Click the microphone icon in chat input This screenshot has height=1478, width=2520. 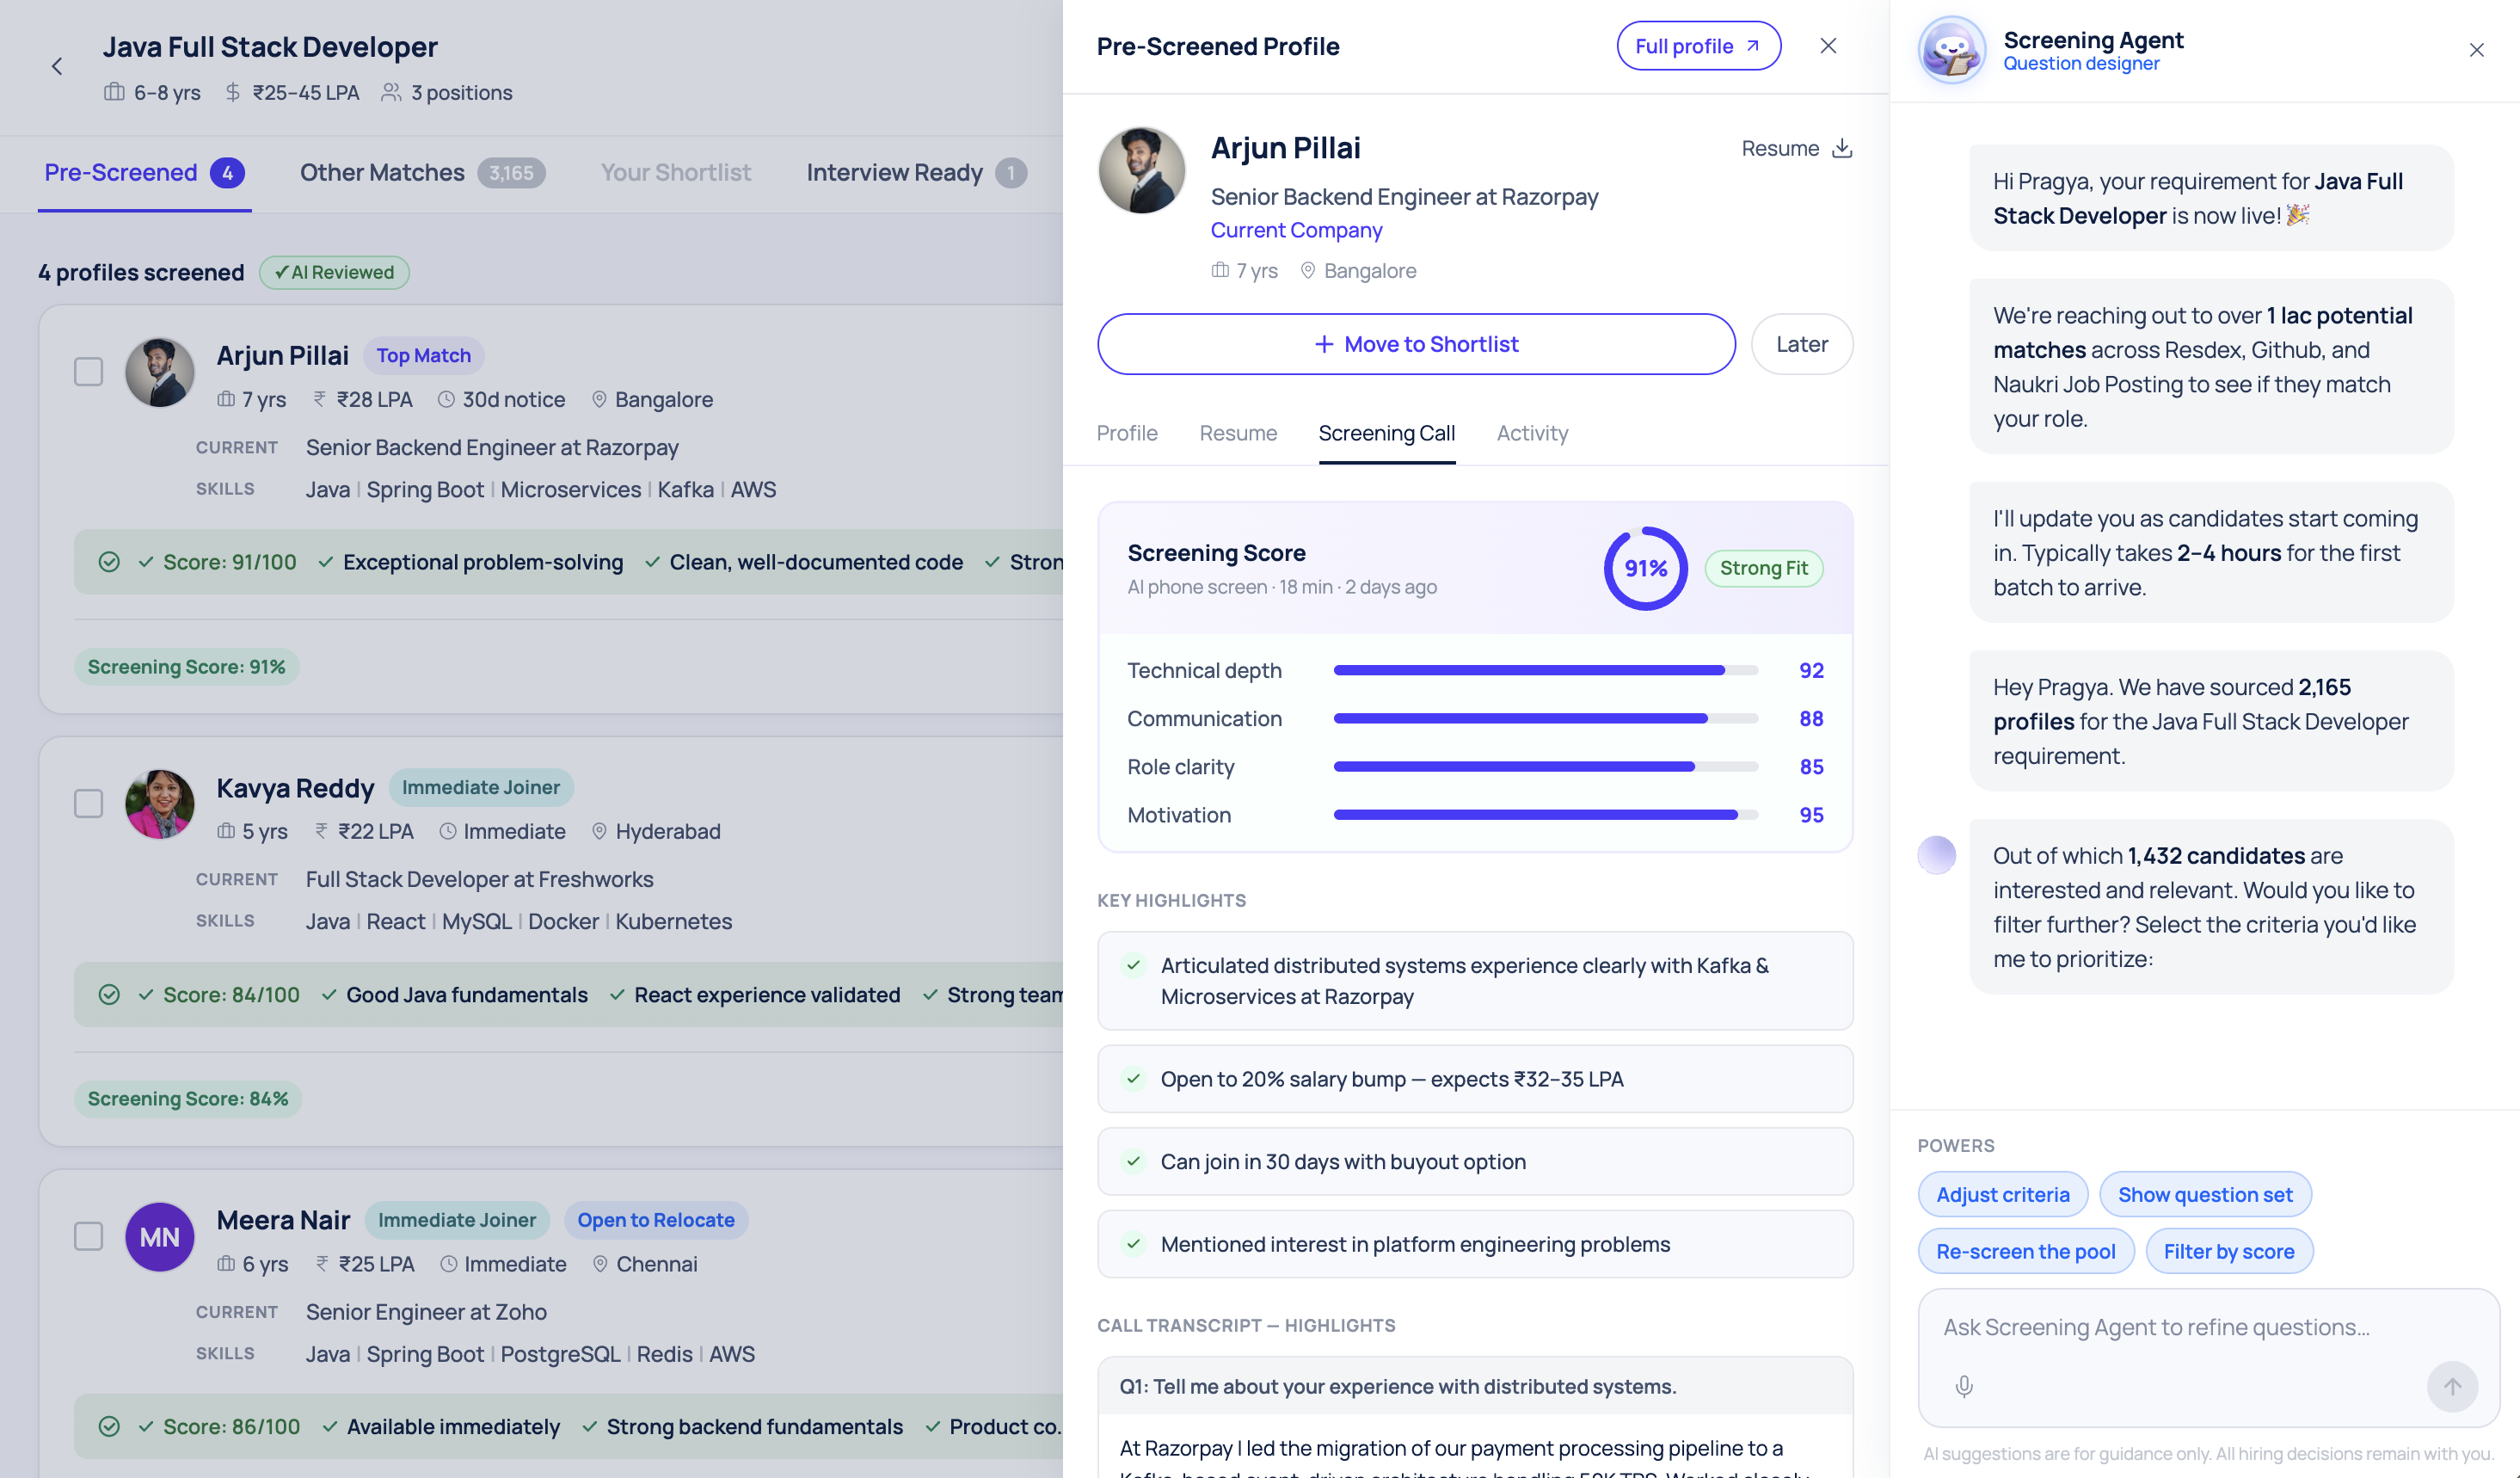pos(1964,1386)
